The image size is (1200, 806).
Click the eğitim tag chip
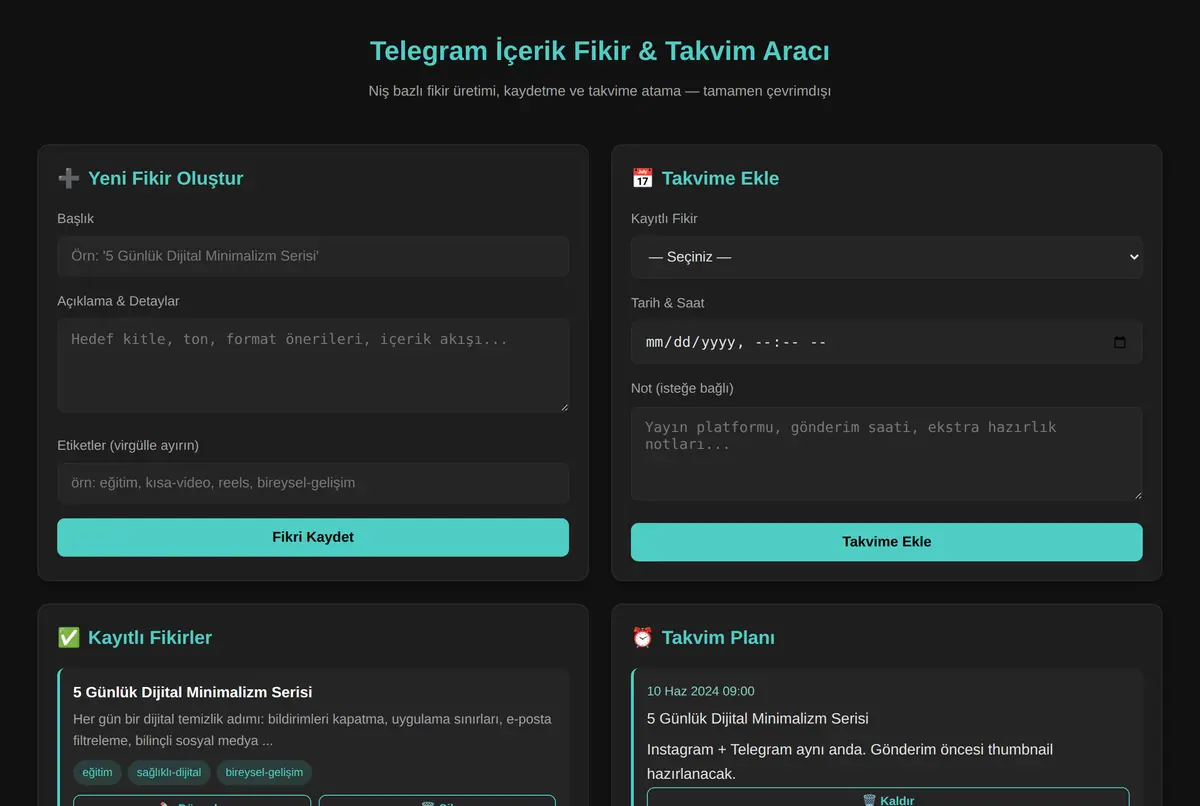point(97,772)
